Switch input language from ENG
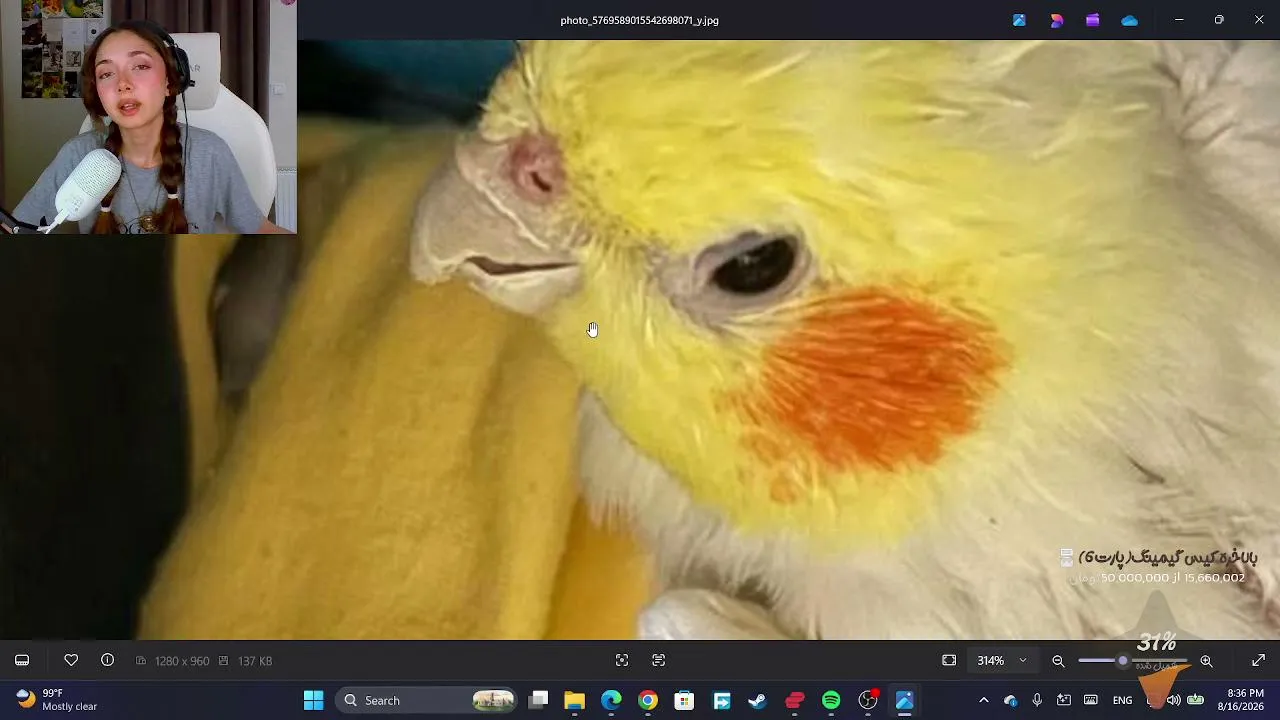 click(1123, 700)
